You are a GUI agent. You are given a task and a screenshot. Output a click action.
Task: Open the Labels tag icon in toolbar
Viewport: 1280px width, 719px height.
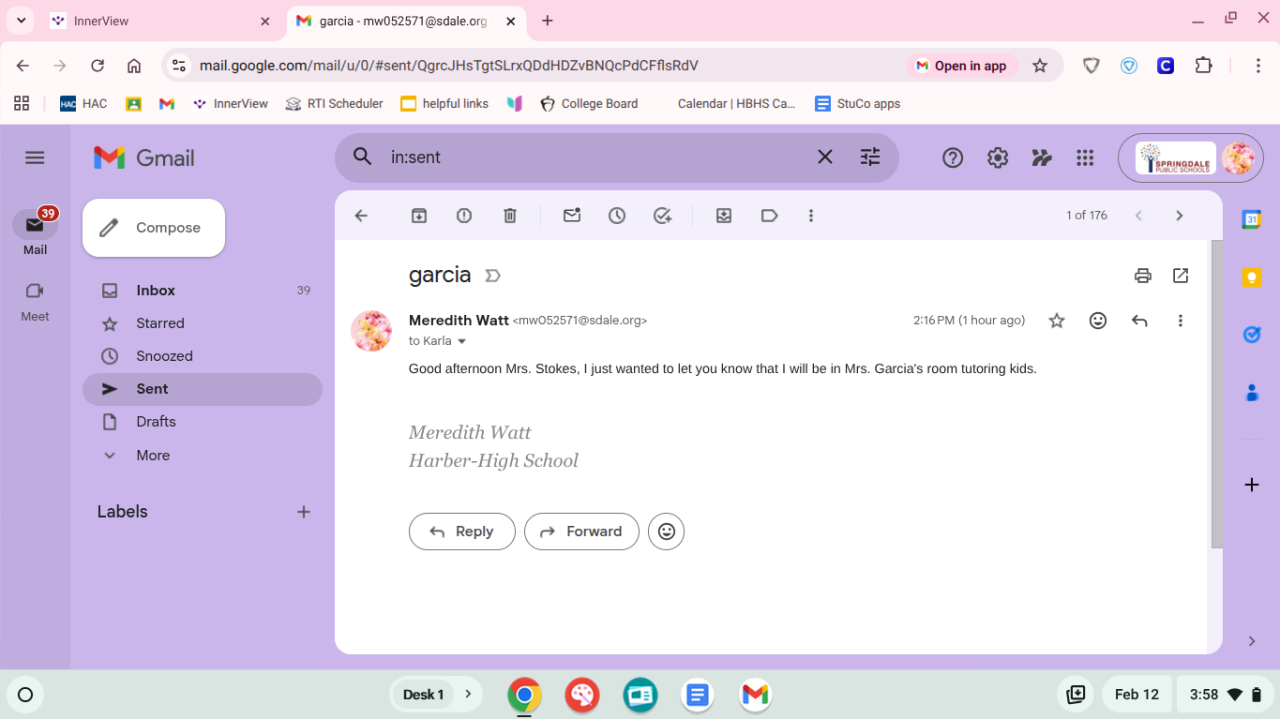coord(769,216)
